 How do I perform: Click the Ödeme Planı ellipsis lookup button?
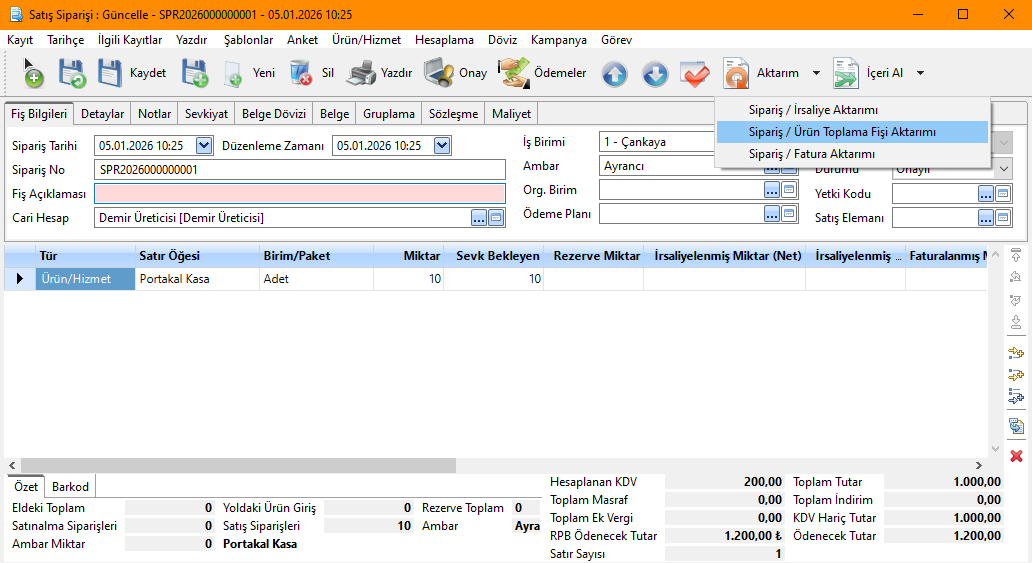772,213
